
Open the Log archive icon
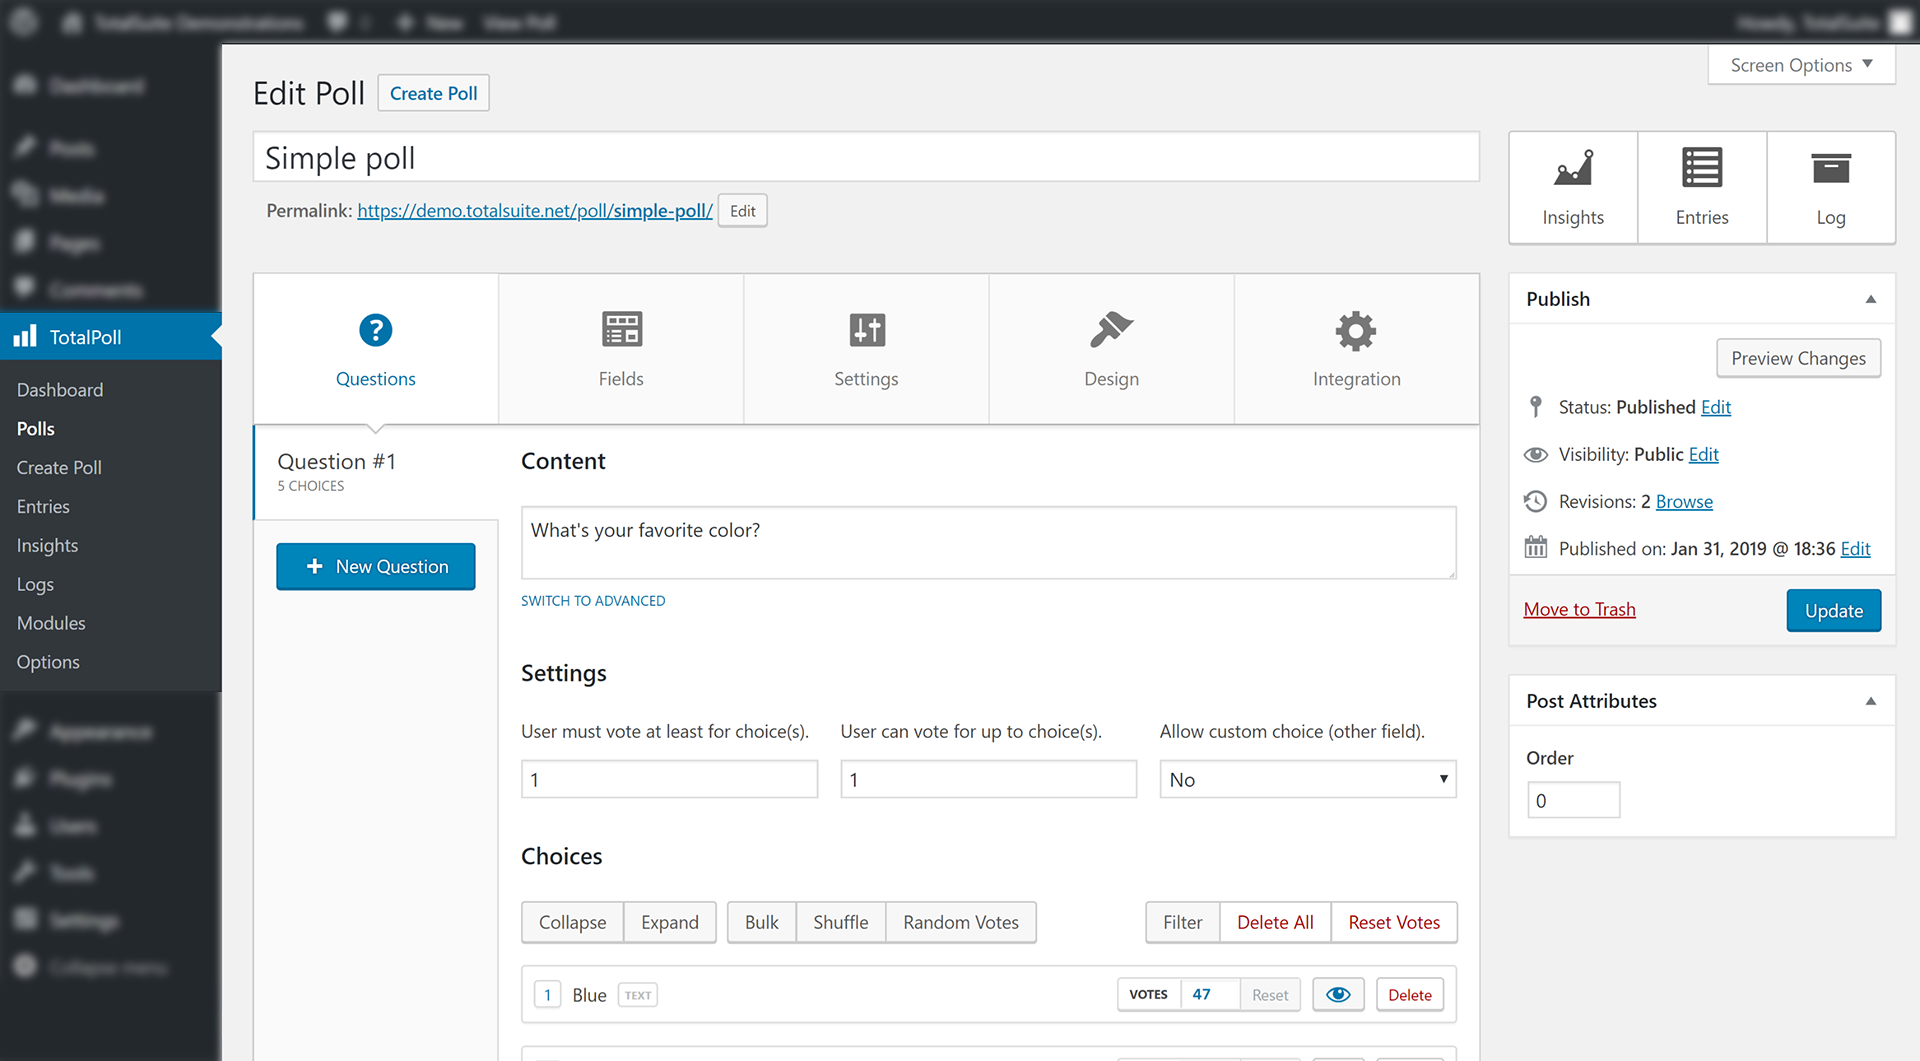point(1831,168)
